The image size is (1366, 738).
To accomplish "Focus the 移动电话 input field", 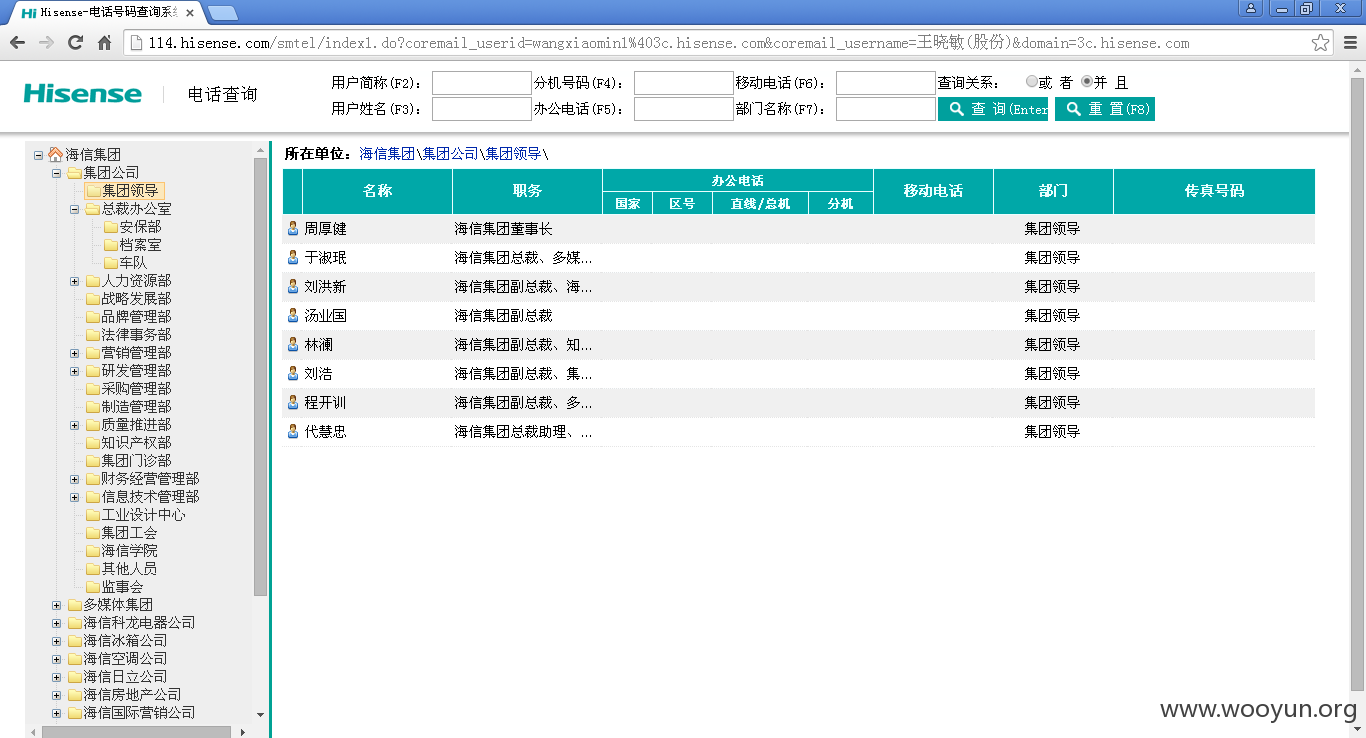I will 886,83.
